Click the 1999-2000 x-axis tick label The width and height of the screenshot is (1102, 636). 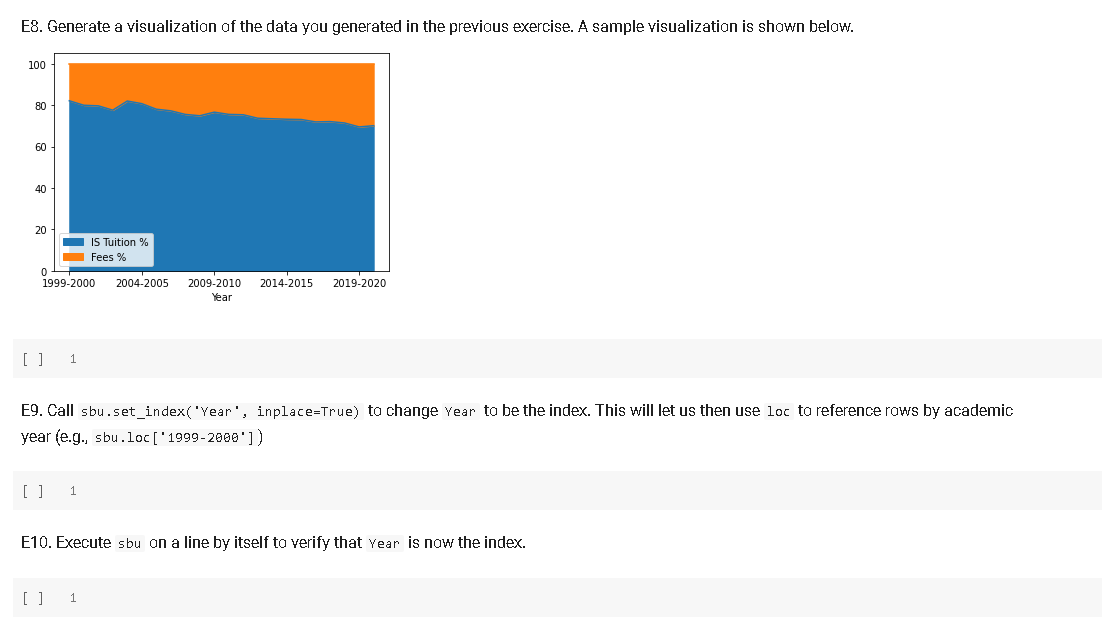pyautogui.click(x=68, y=283)
